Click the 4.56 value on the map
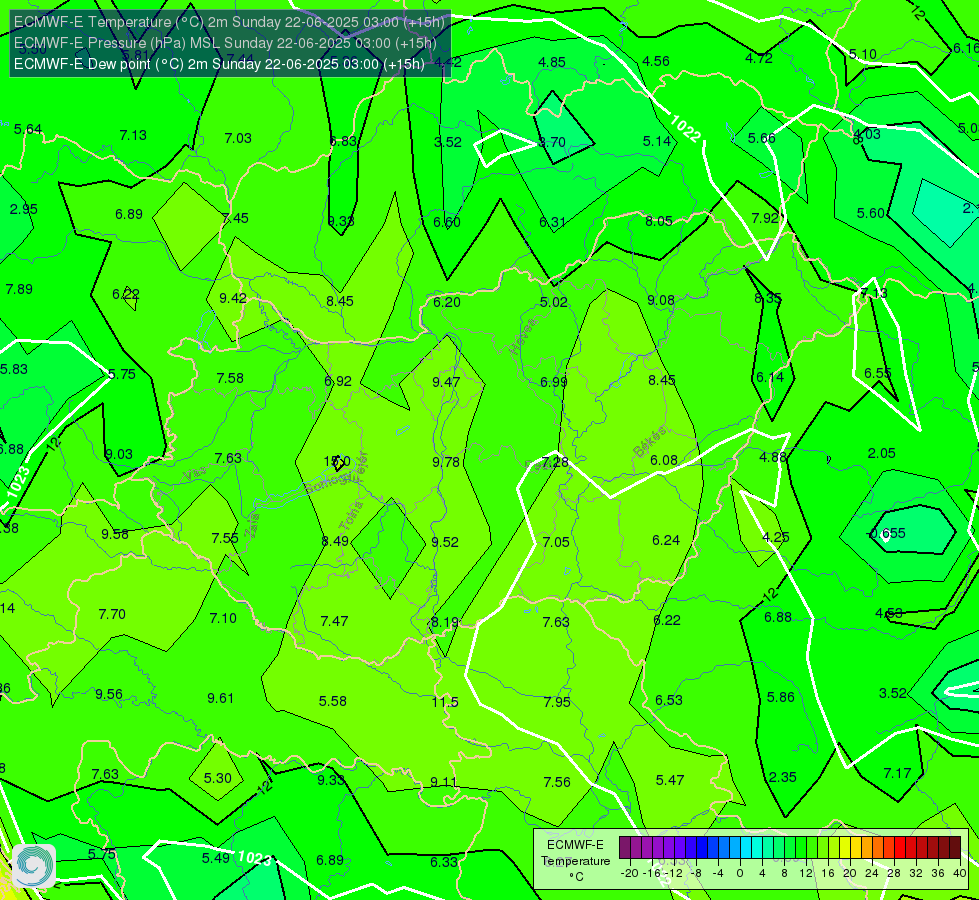This screenshot has height=900, width=979. point(656,61)
